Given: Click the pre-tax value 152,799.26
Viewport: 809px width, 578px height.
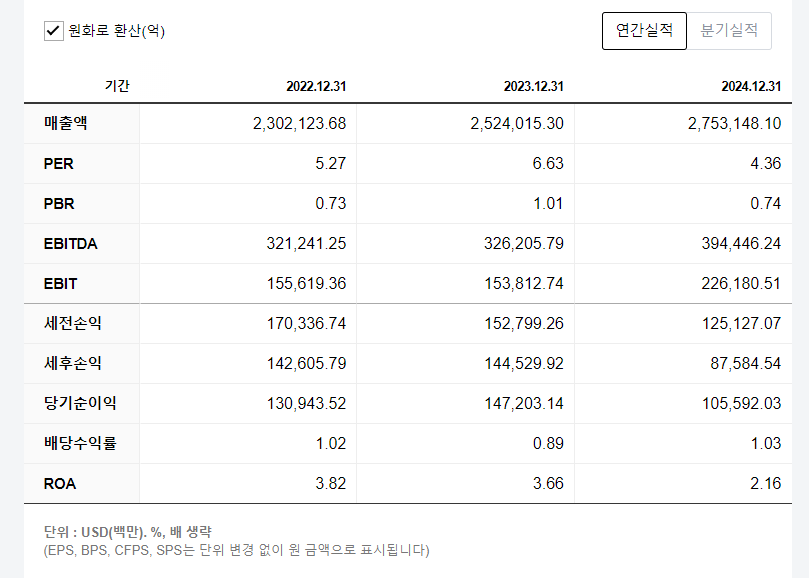Looking at the screenshot, I should click(524, 324).
